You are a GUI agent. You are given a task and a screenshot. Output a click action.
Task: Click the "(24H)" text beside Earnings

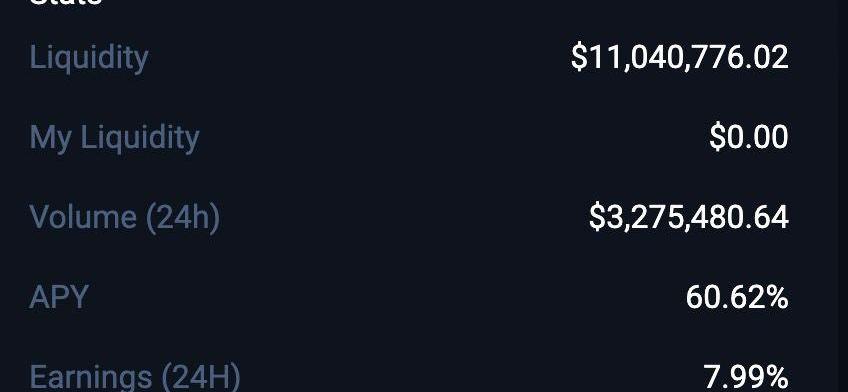pyautogui.click(x=202, y=377)
